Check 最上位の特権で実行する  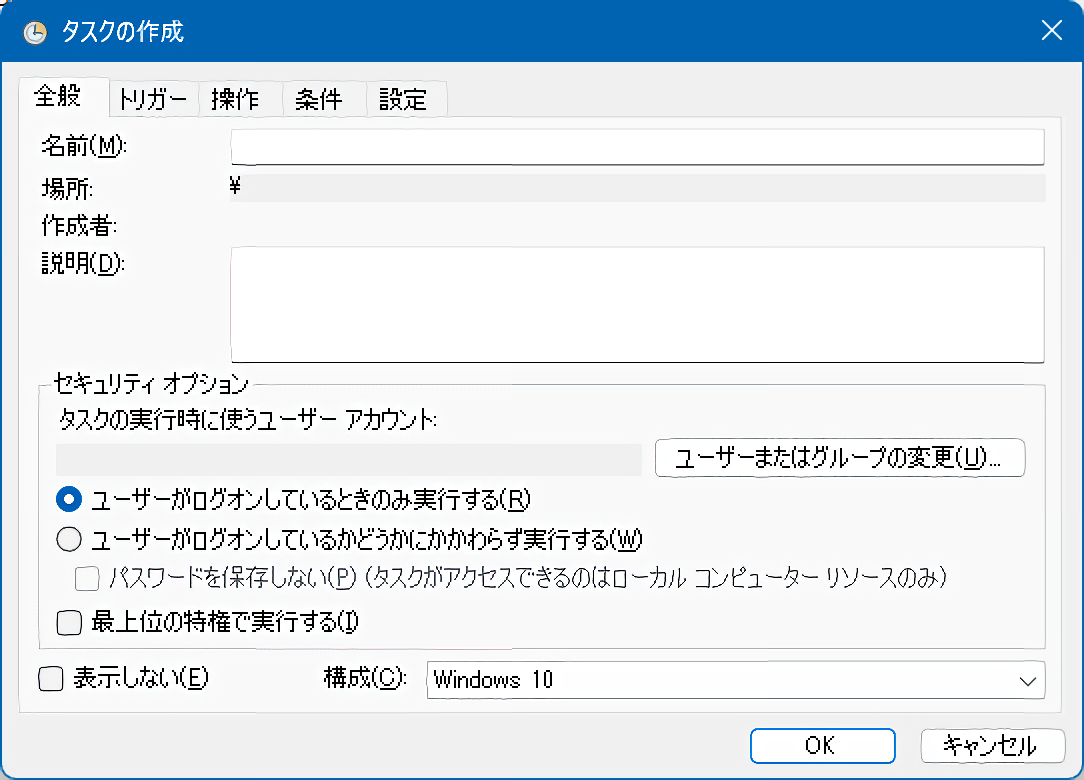[68, 622]
